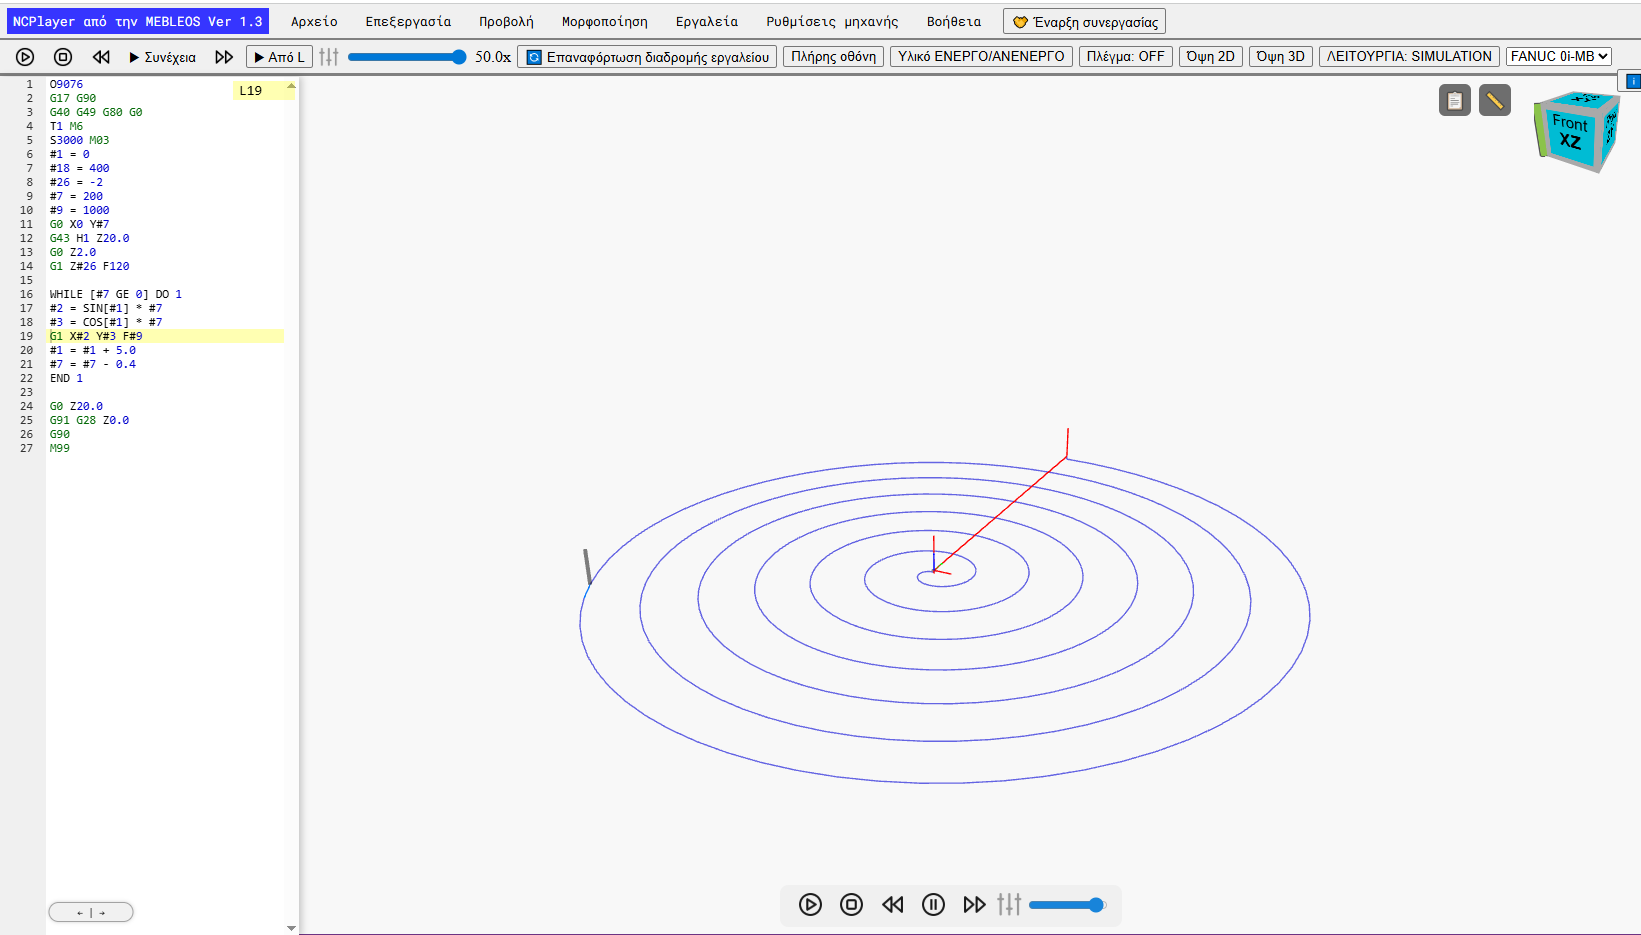The image size is (1641, 935).
Task: Click the Front XZ view cube
Action: [1573, 131]
